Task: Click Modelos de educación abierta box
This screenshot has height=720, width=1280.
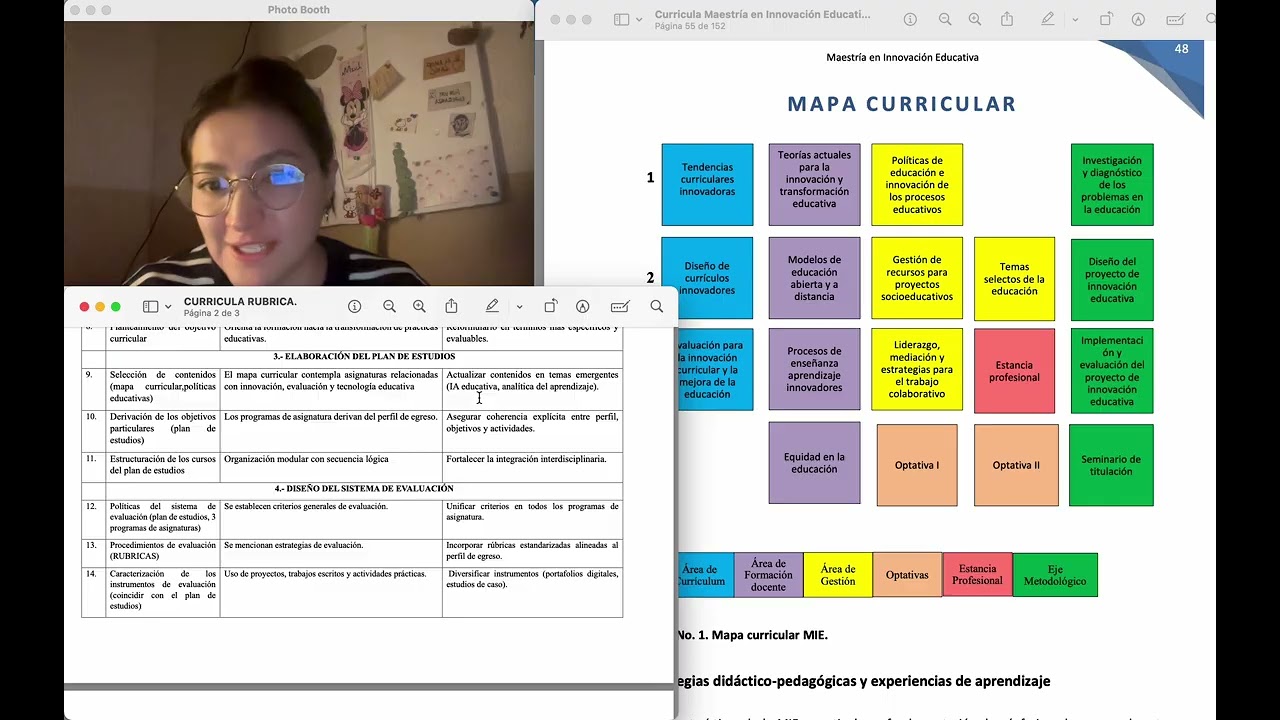Action: coord(814,278)
